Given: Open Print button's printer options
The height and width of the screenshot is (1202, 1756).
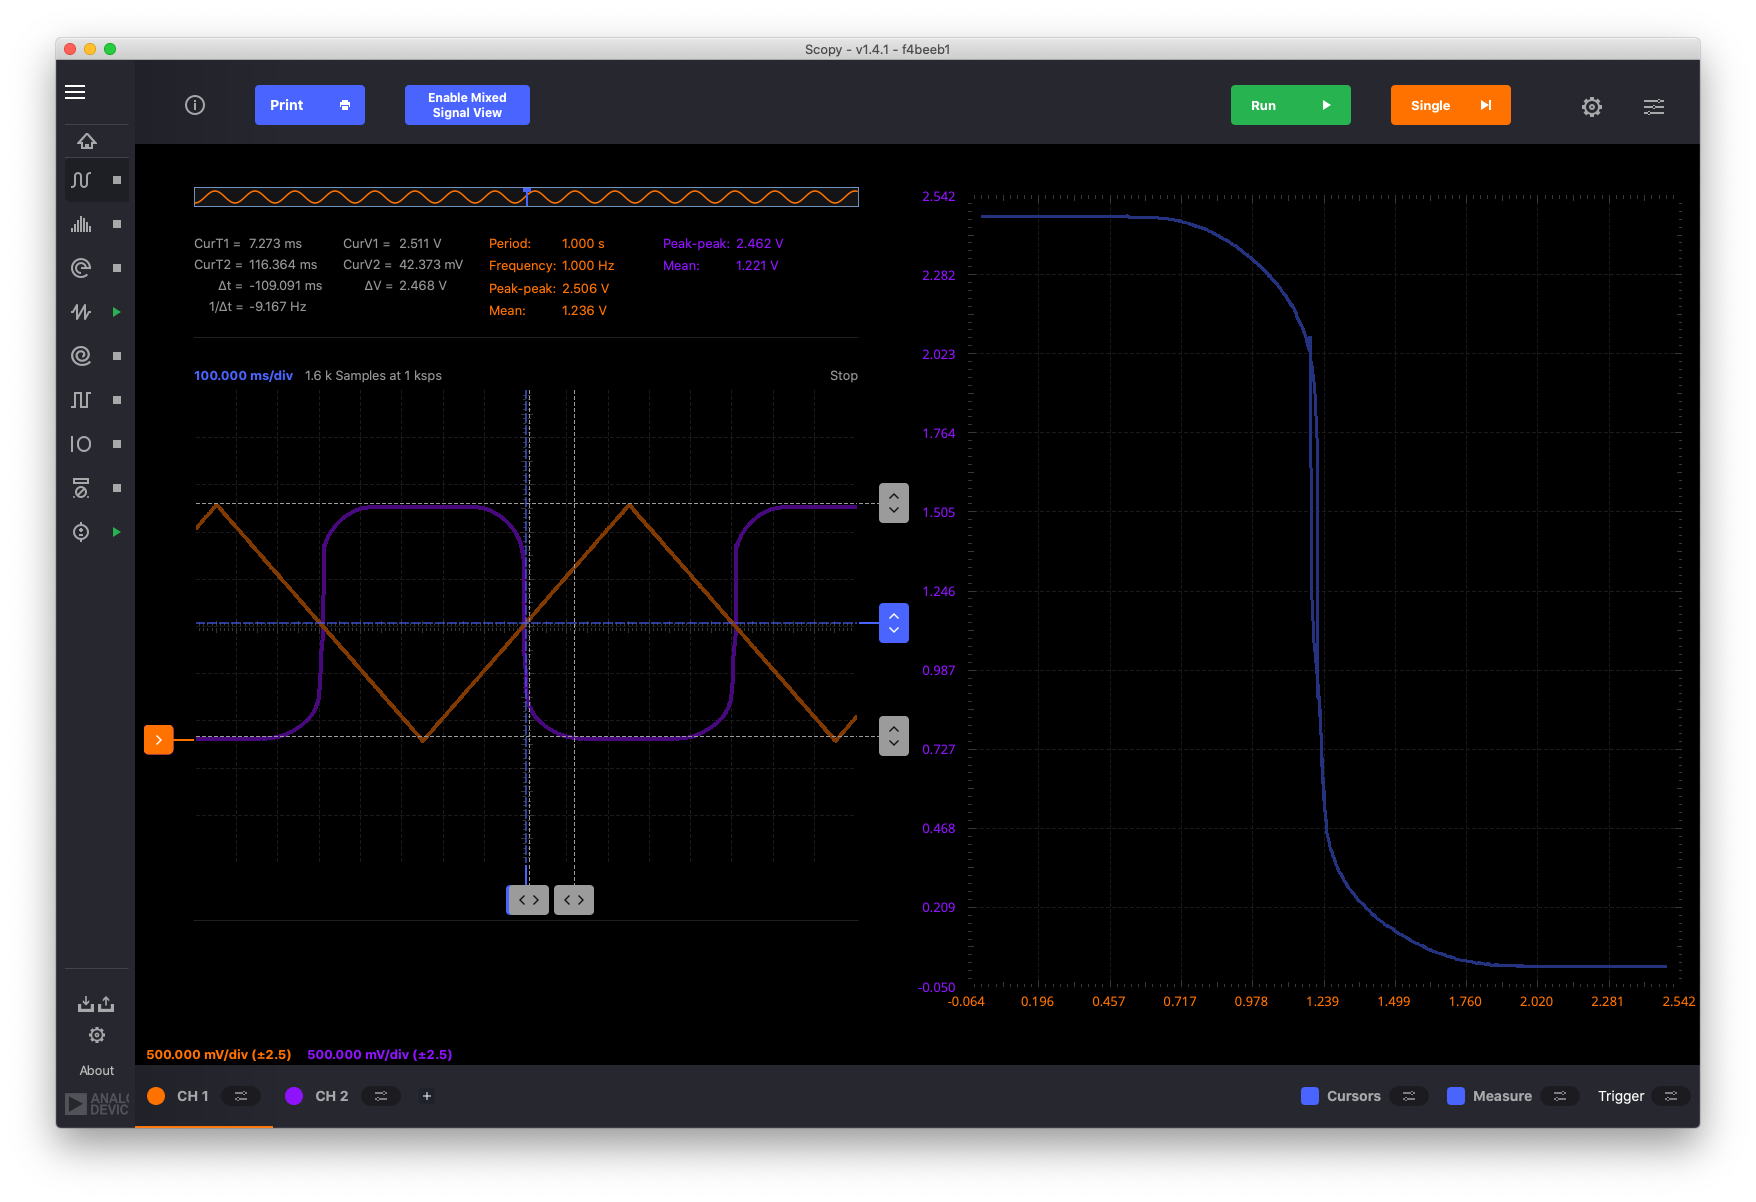Looking at the screenshot, I should pyautogui.click(x=345, y=105).
